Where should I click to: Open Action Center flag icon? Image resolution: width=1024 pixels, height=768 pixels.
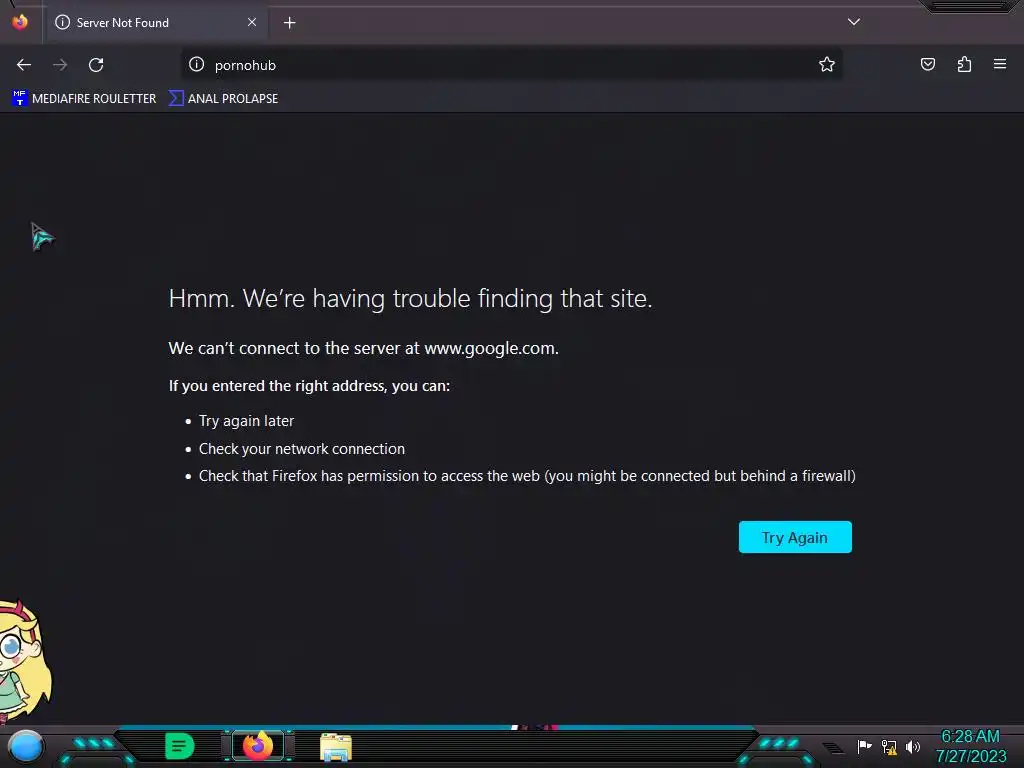[864, 746]
